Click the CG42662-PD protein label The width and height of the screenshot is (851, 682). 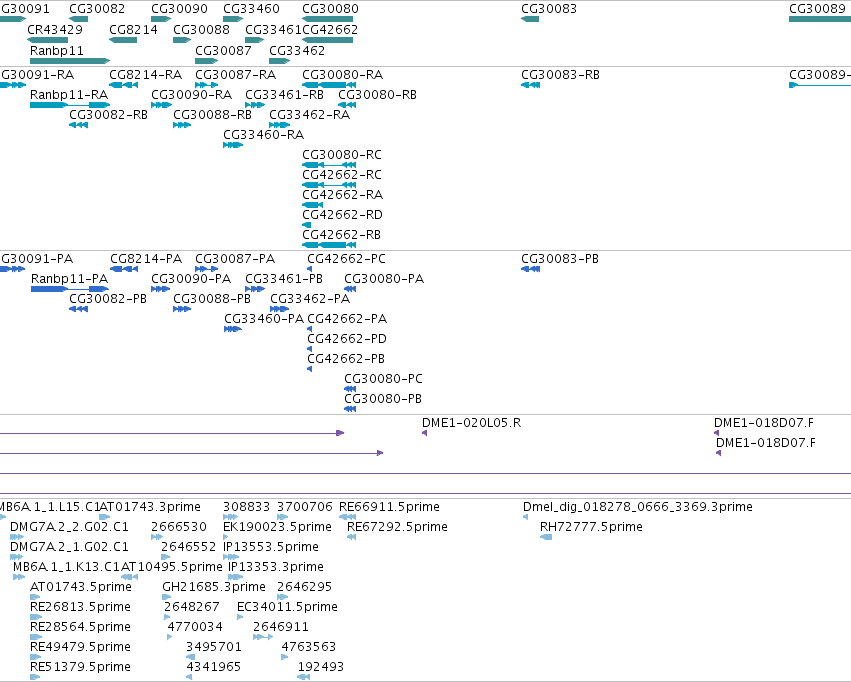point(347,339)
